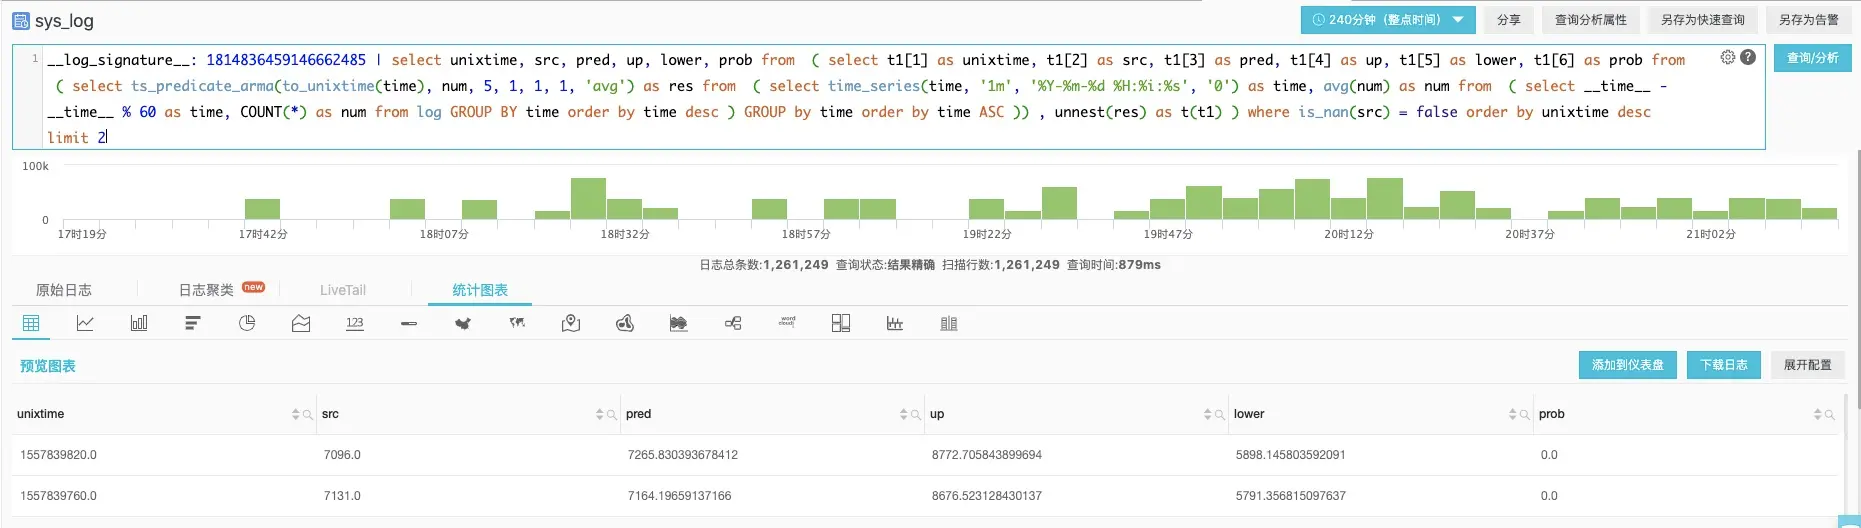Click the lower value 5898.145803592091

click(x=1291, y=455)
